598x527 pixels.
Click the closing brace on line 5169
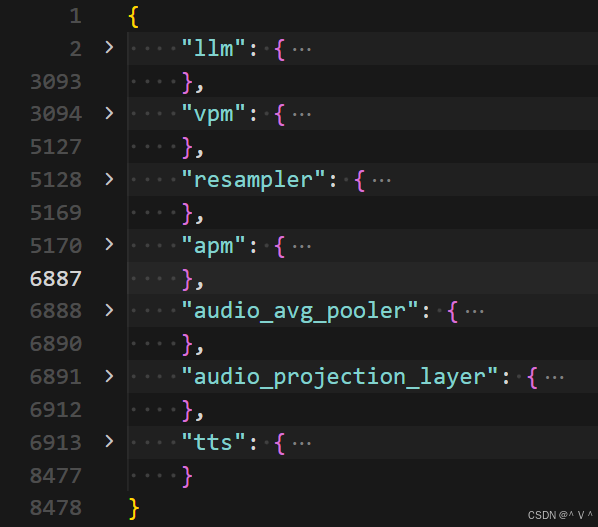coord(187,213)
